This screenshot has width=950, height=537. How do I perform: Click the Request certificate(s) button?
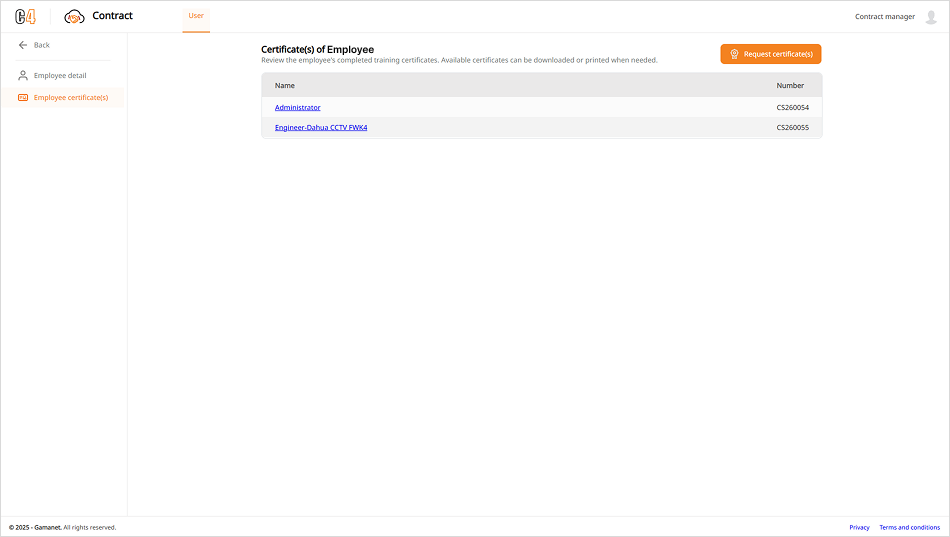(771, 54)
